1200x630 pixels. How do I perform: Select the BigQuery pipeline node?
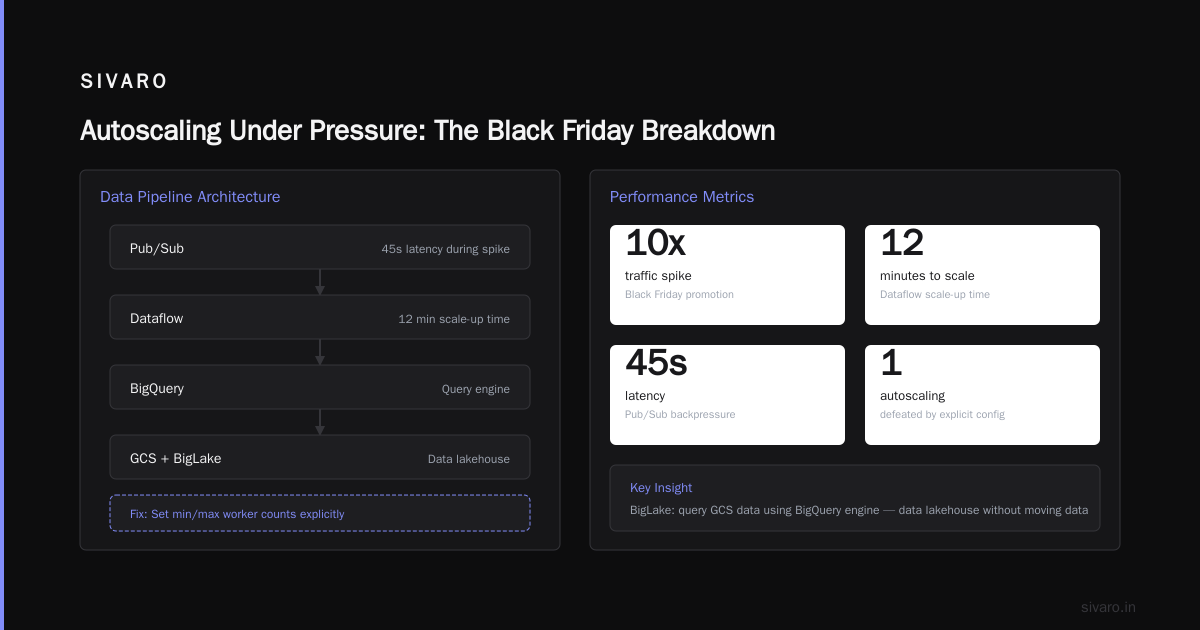[x=320, y=387]
